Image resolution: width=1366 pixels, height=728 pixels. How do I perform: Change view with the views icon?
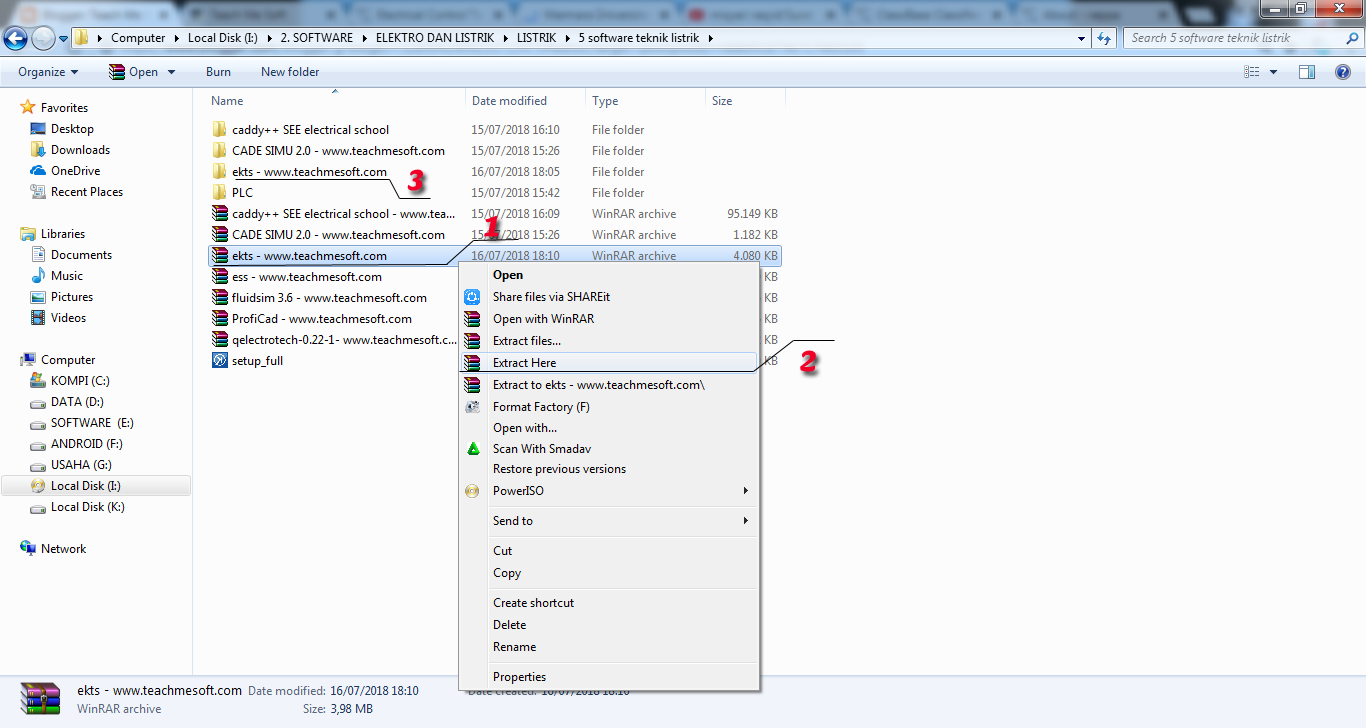[1252, 72]
